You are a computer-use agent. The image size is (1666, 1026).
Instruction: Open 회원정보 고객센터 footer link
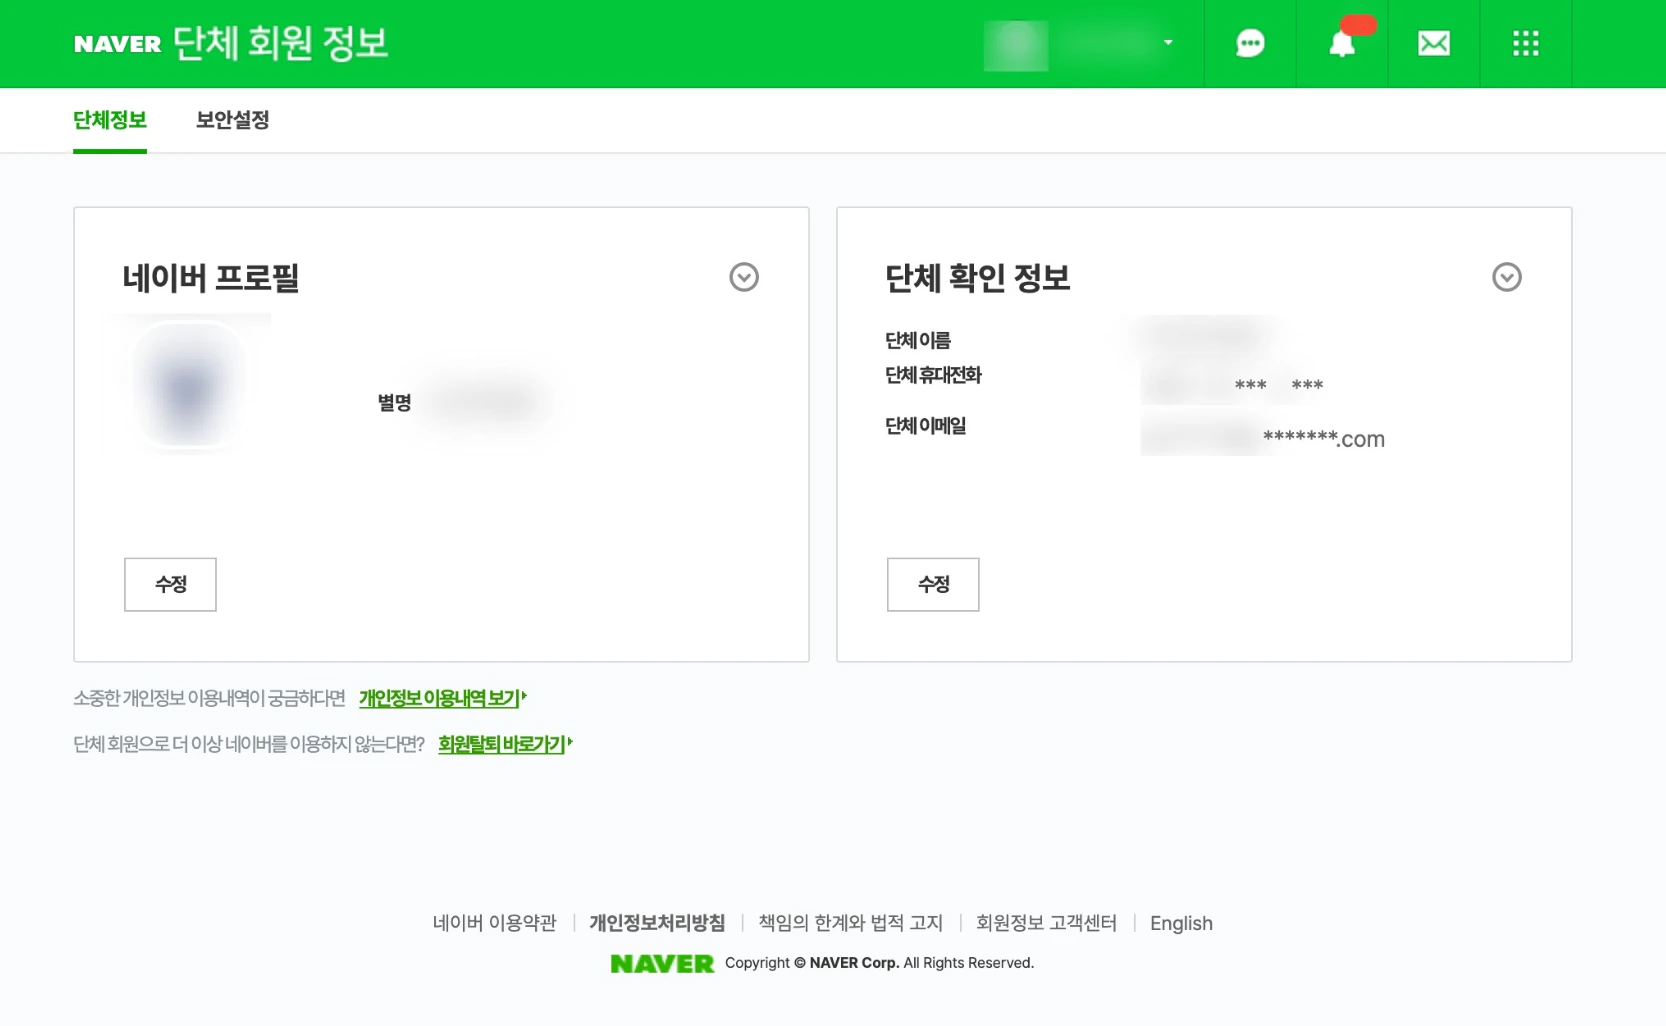[1046, 923]
